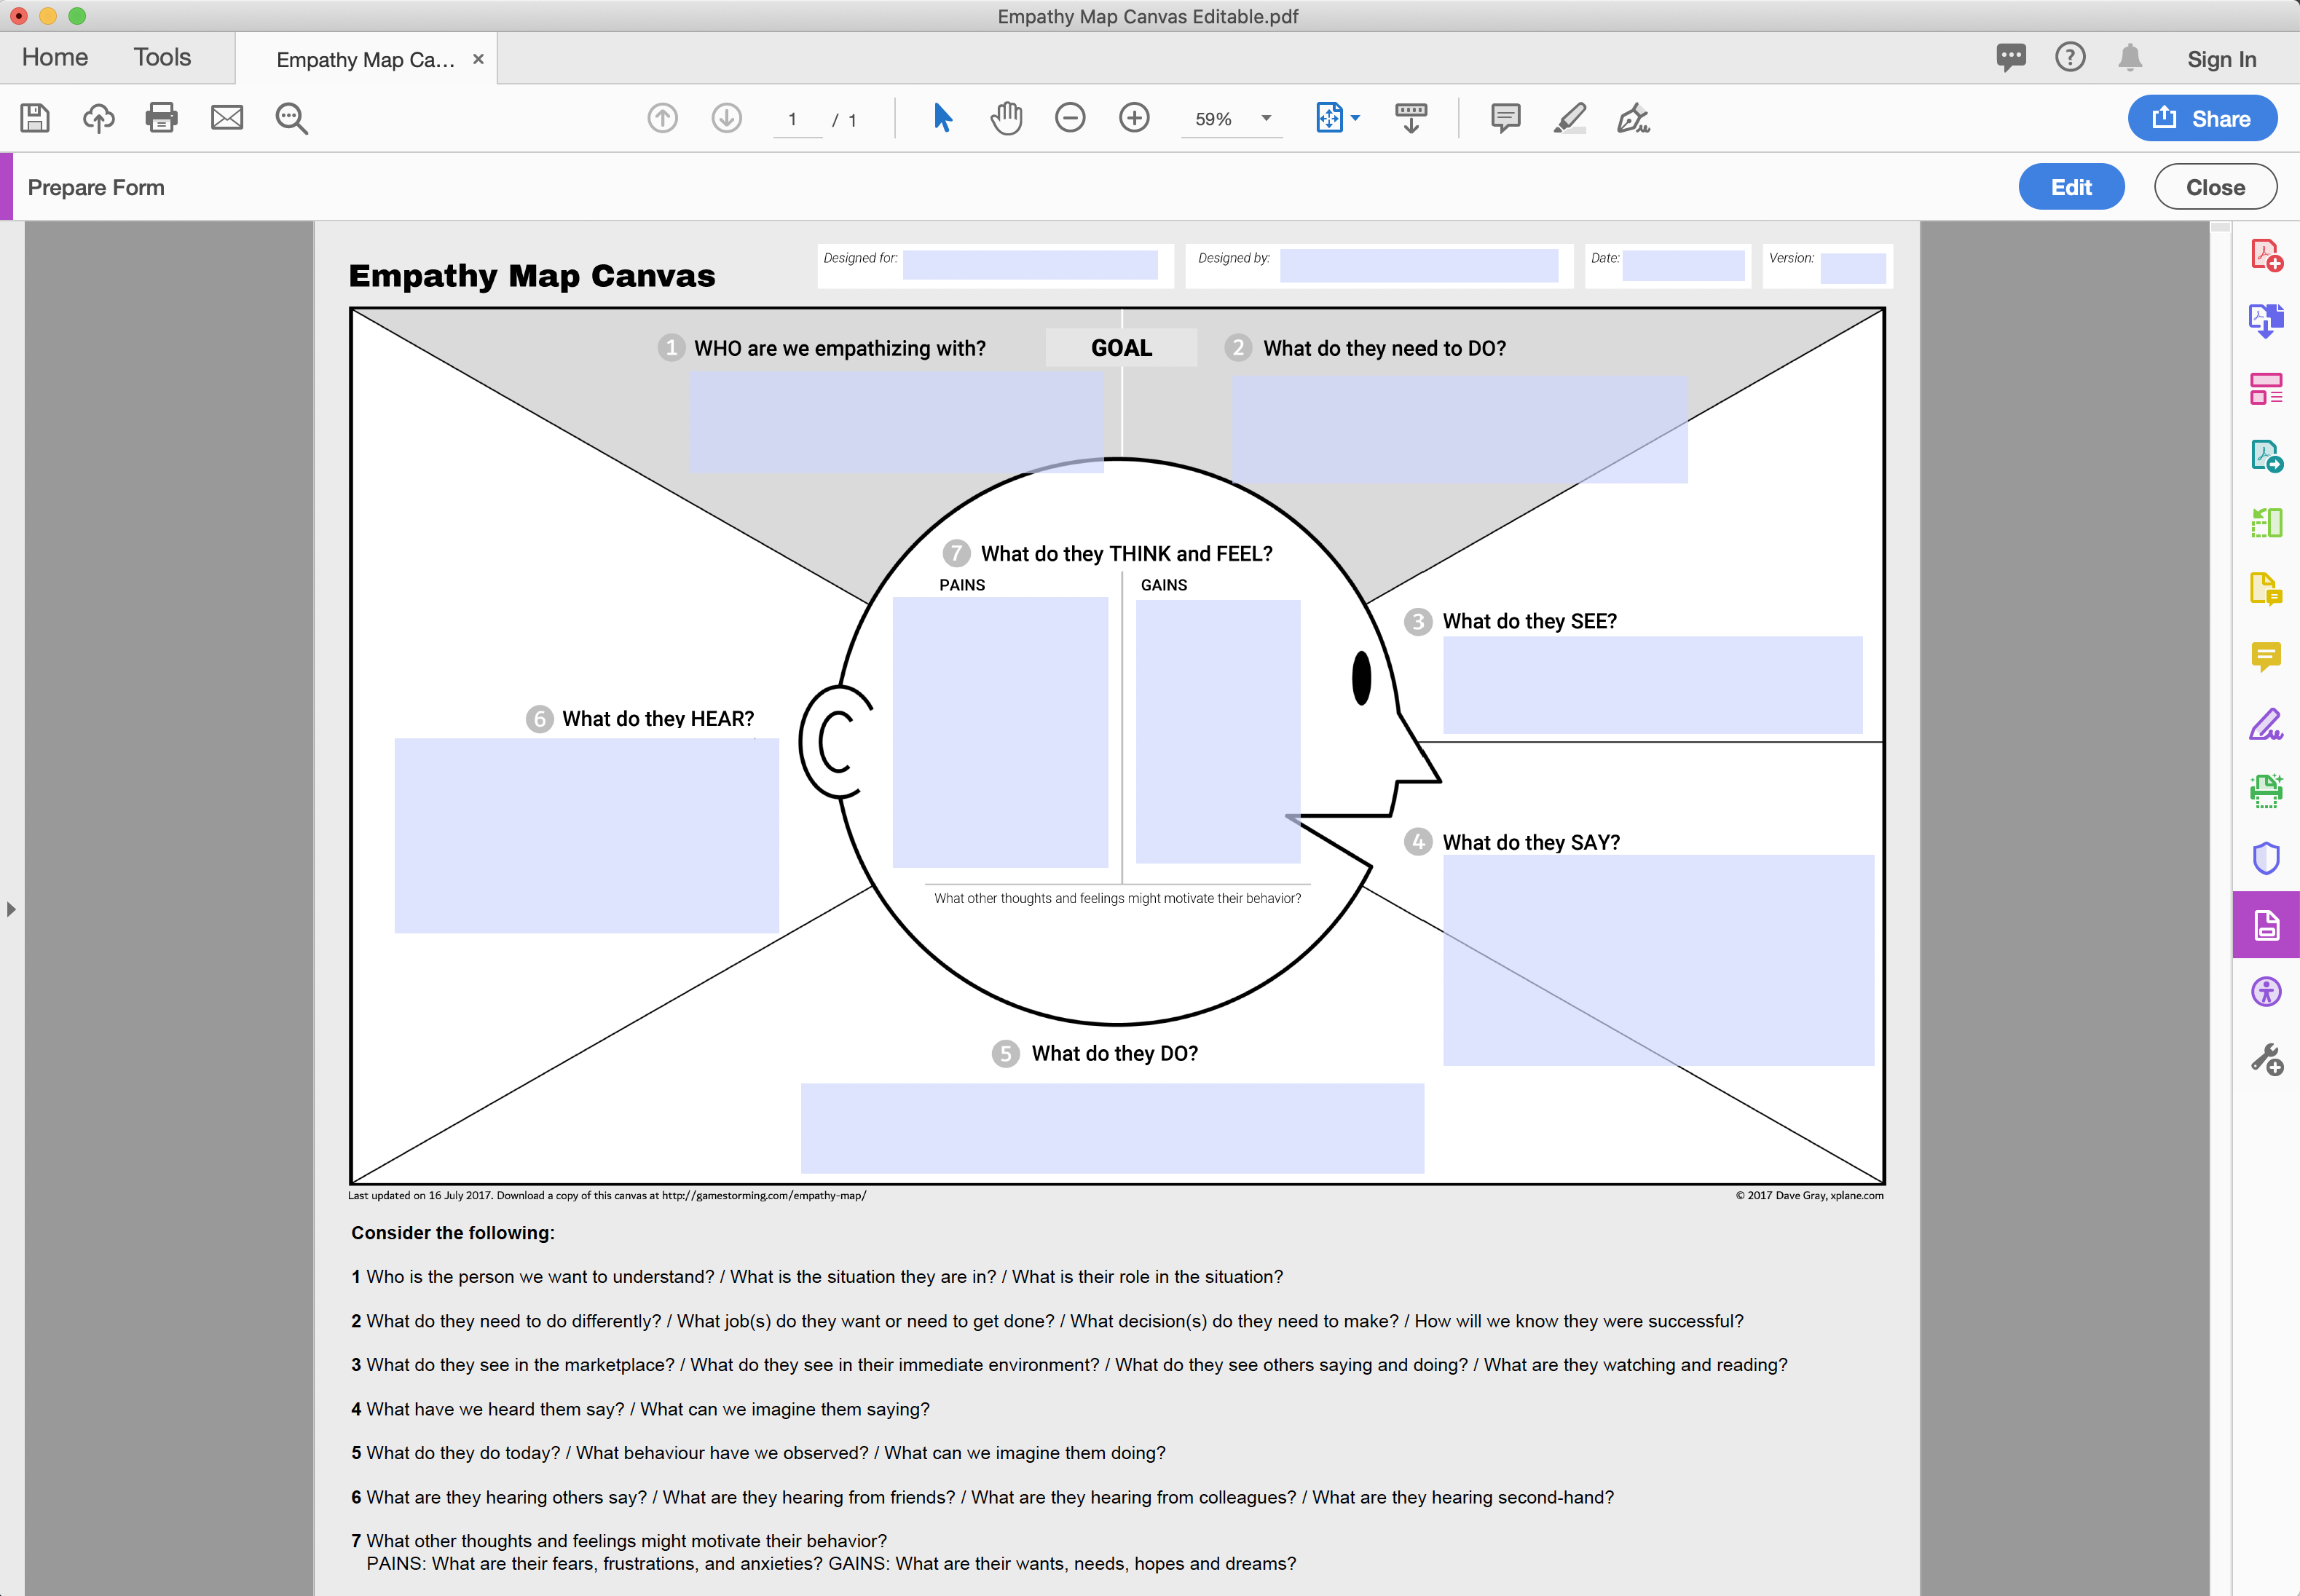Viewport: 2300px width, 1596px height.
Task: Click the blue Edit button
Action: 2071,187
